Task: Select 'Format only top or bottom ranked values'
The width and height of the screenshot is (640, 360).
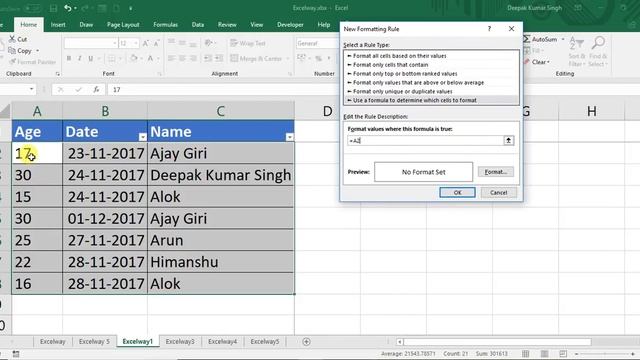Action: (x=405, y=74)
